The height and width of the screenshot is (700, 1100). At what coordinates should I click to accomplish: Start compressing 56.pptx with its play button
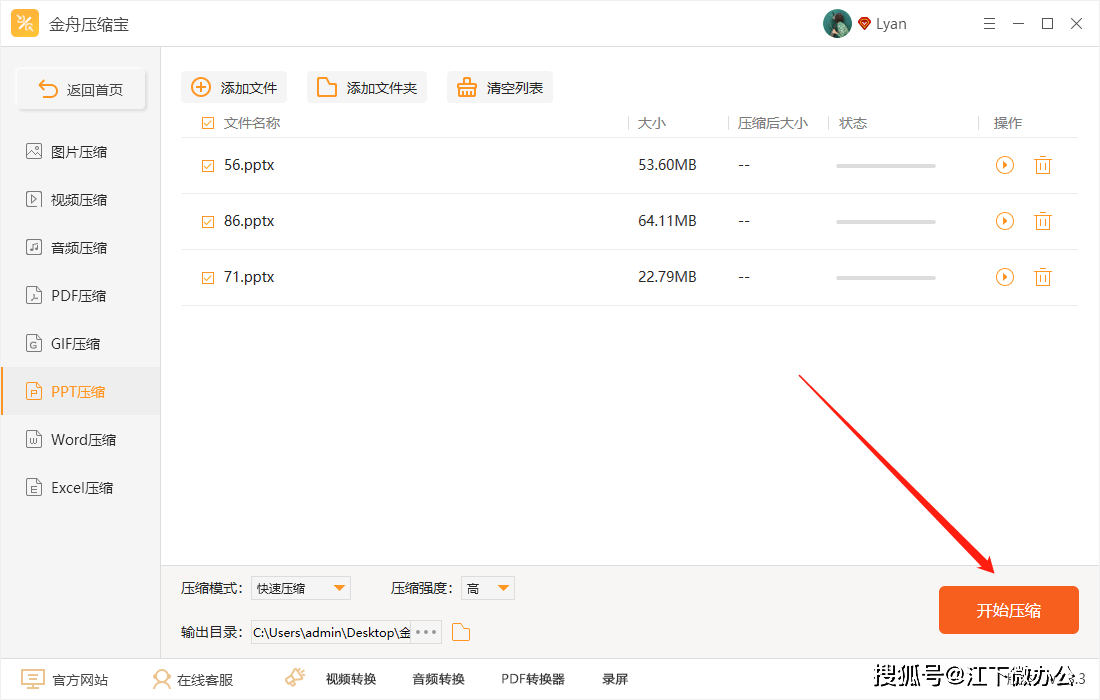1004,165
